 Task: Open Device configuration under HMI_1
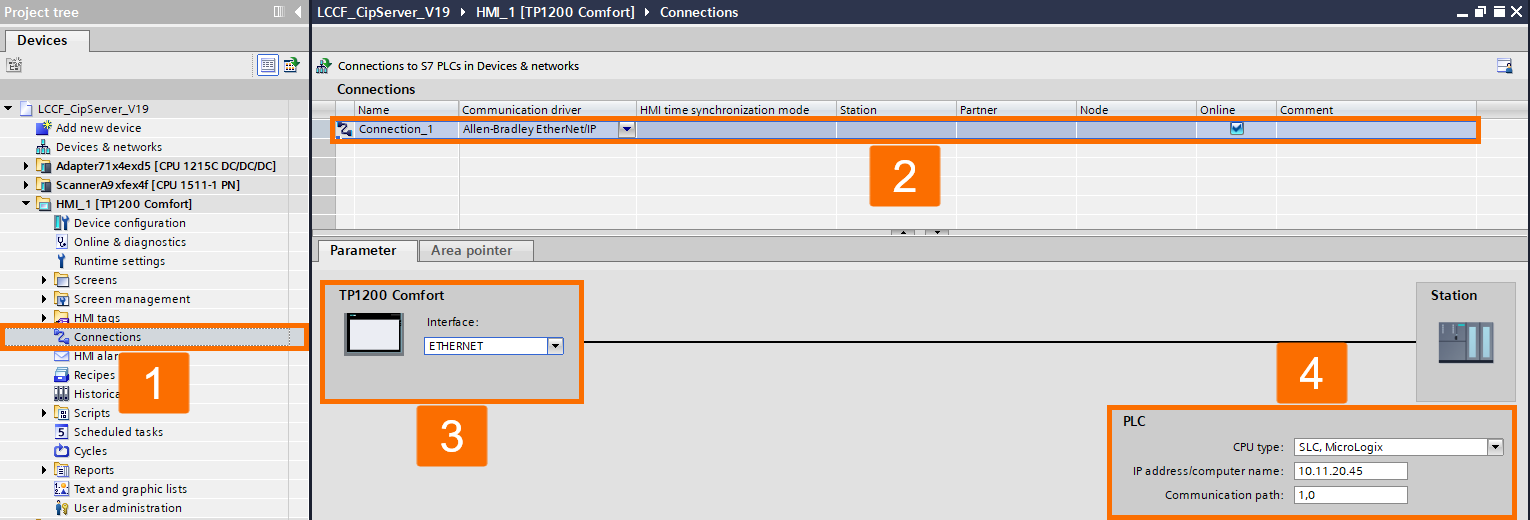click(129, 223)
